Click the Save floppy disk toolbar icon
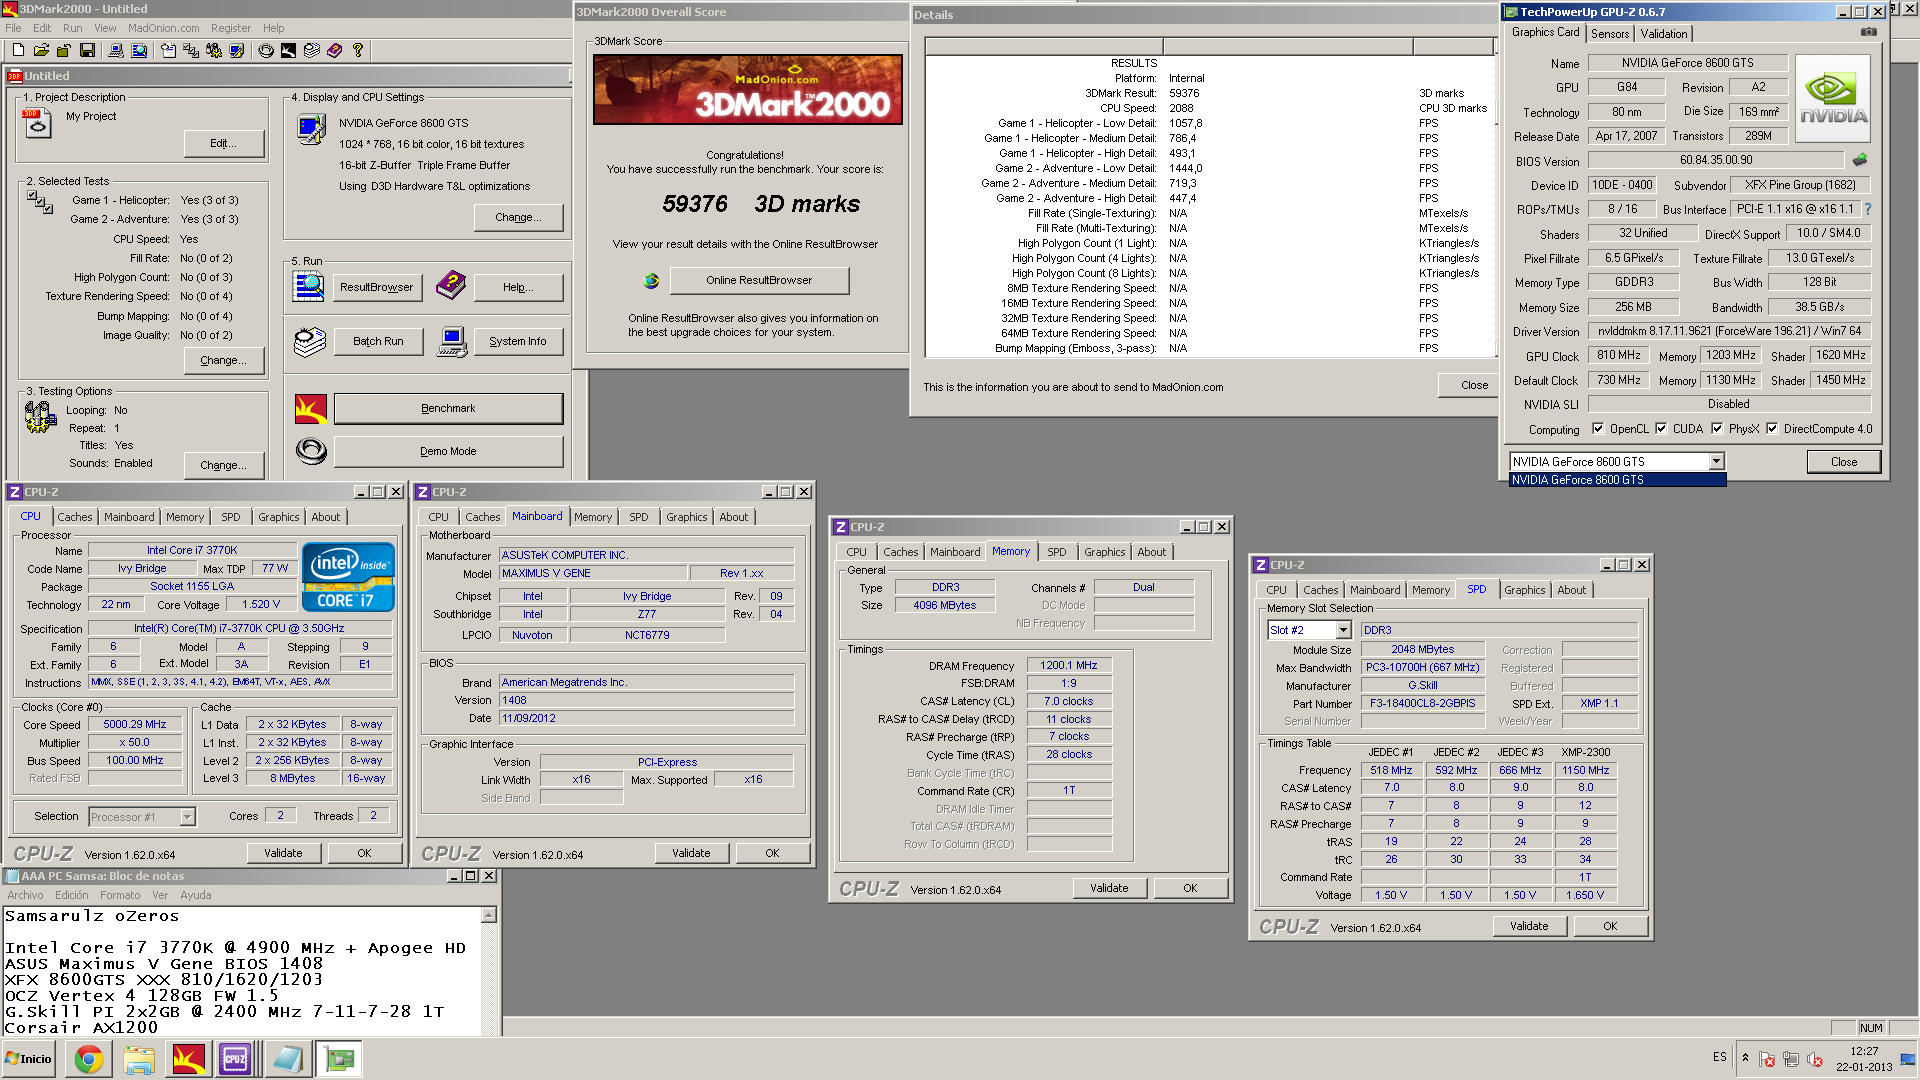This screenshot has width=1920, height=1080. tap(87, 50)
